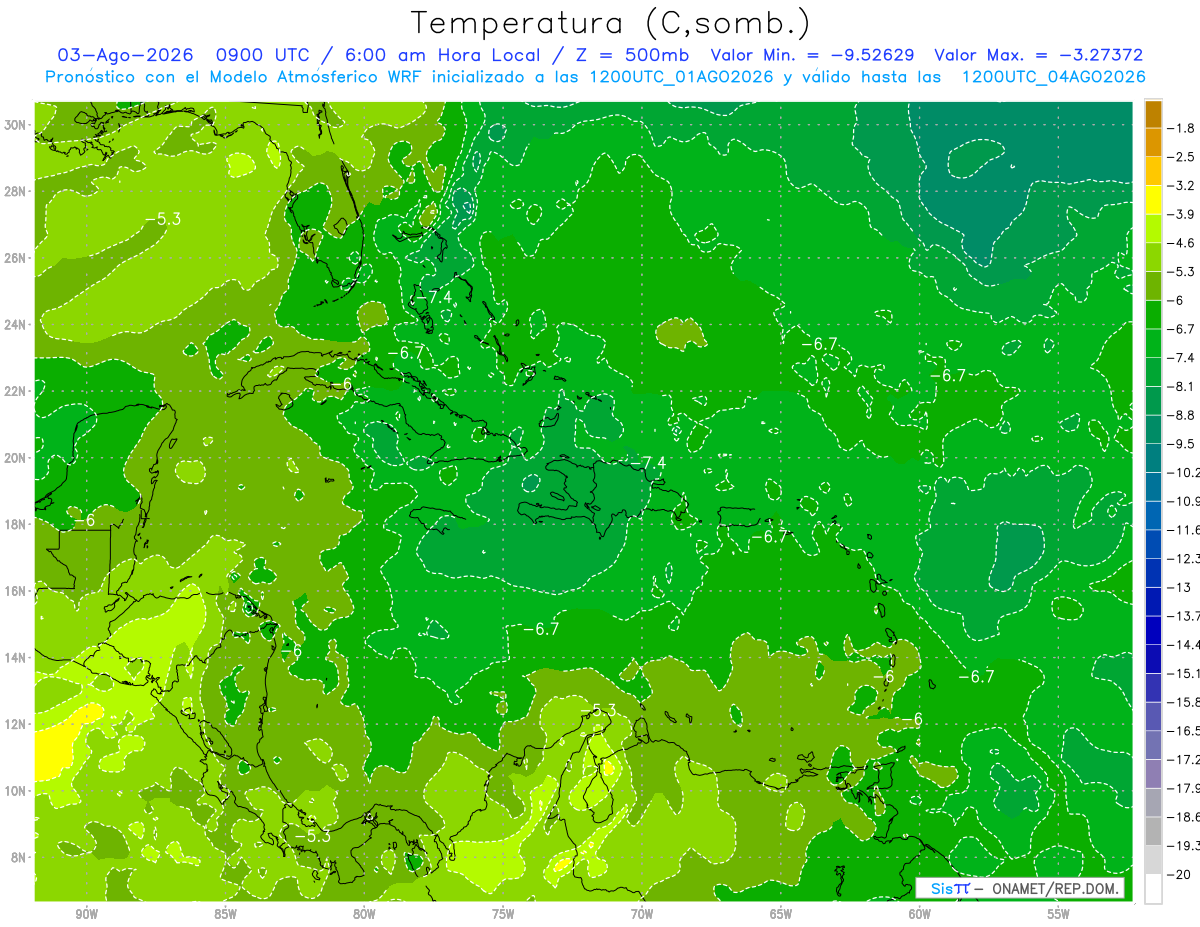Click the -7.4 contour label over the Bahamas
1200x927 pixels.
tap(434, 295)
